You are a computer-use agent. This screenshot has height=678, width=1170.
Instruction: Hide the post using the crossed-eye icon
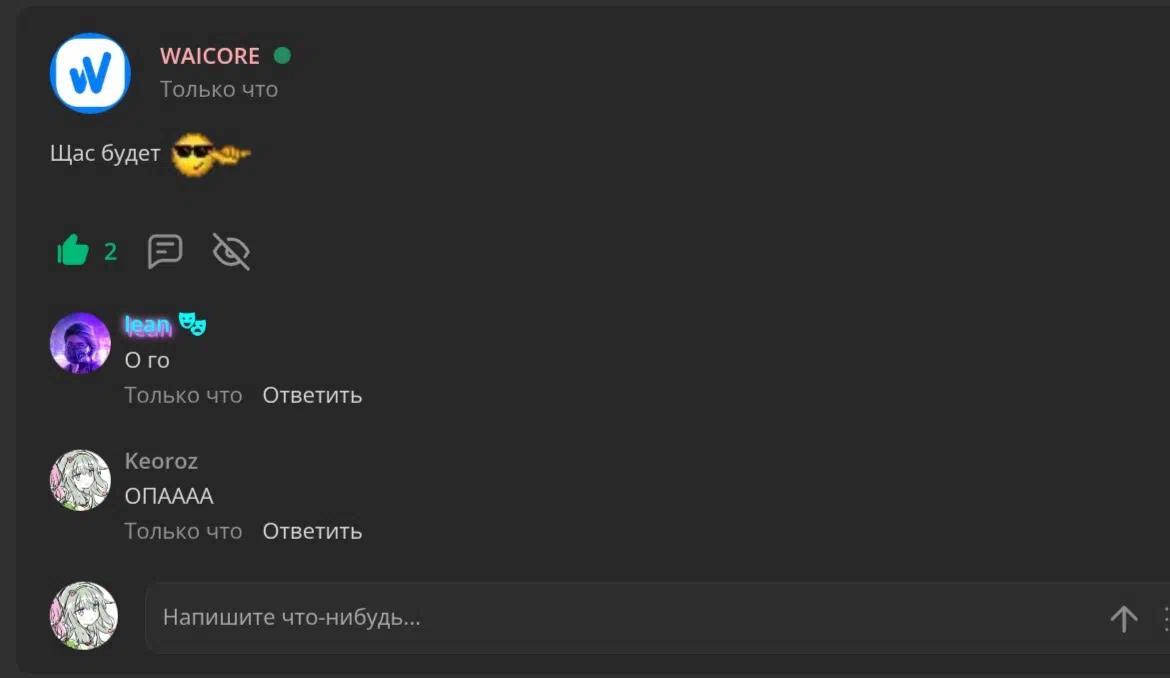click(x=231, y=251)
